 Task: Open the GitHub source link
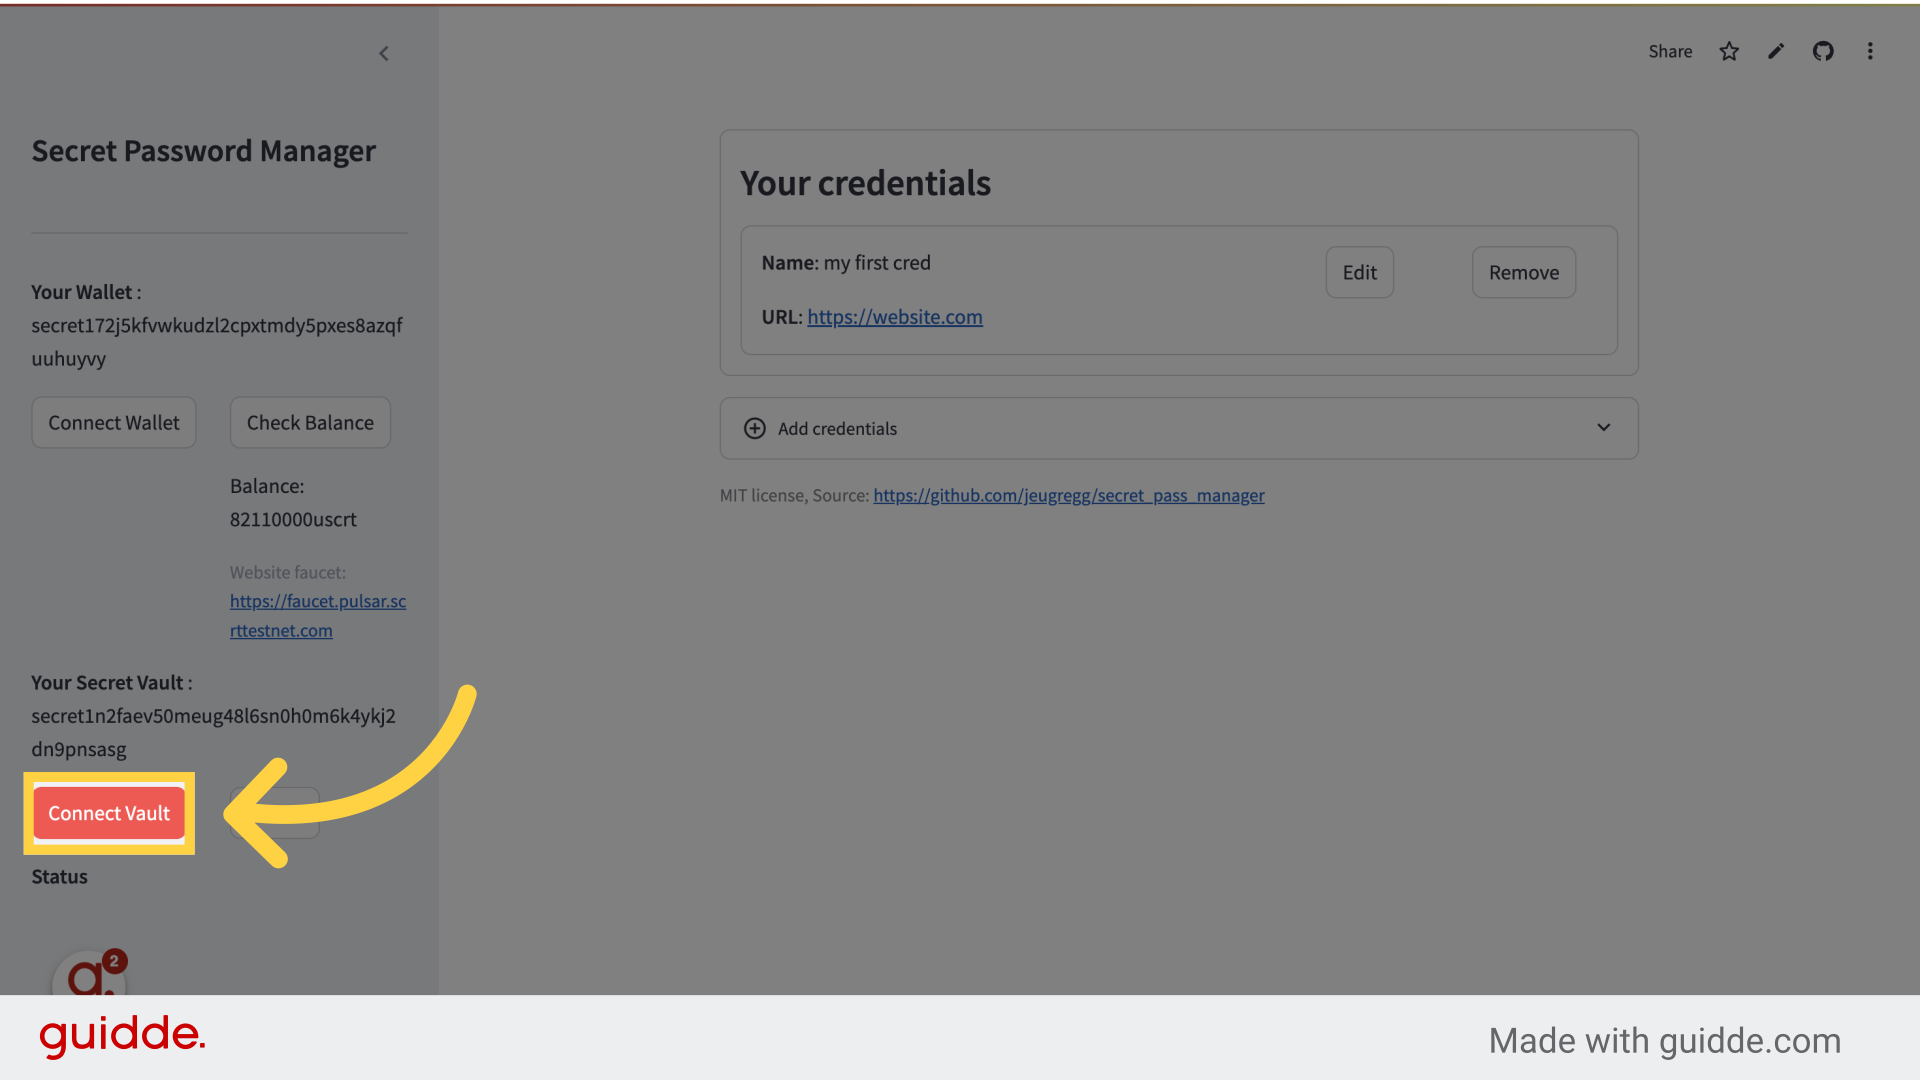[1068, 495]
